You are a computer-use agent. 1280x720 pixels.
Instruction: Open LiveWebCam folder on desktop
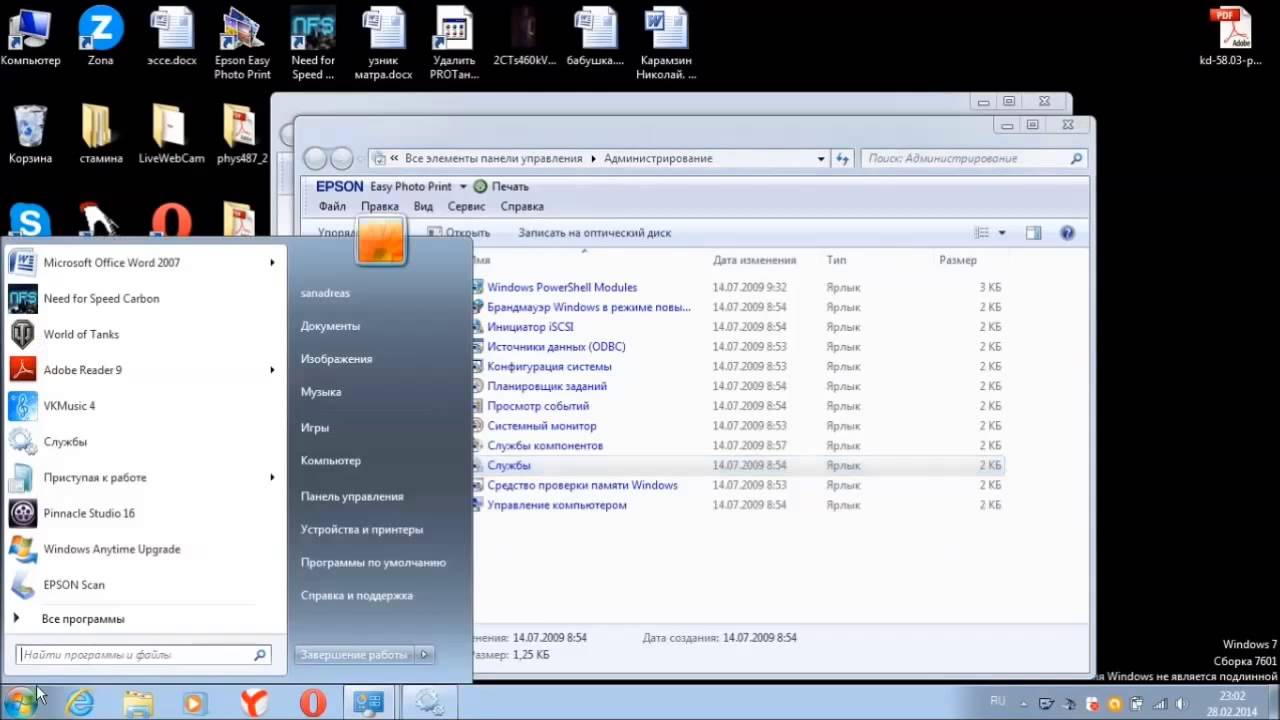click(x=171, y=134)
